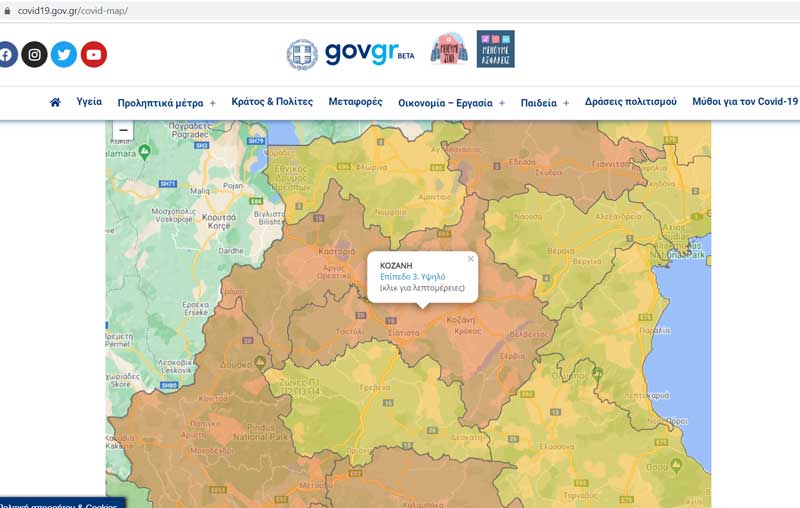Click the covid19.gov.gr address bar URL
800x508 pixels.
[x=72, y=11]
